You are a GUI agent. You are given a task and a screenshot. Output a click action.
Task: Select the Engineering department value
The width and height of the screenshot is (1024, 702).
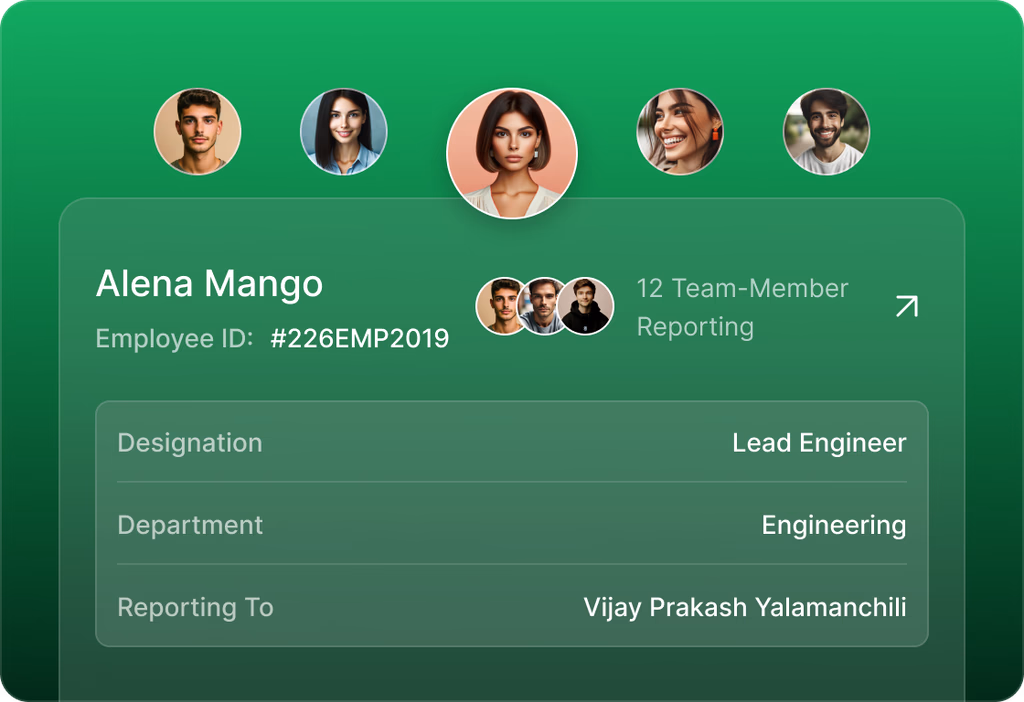click(834, 526)
